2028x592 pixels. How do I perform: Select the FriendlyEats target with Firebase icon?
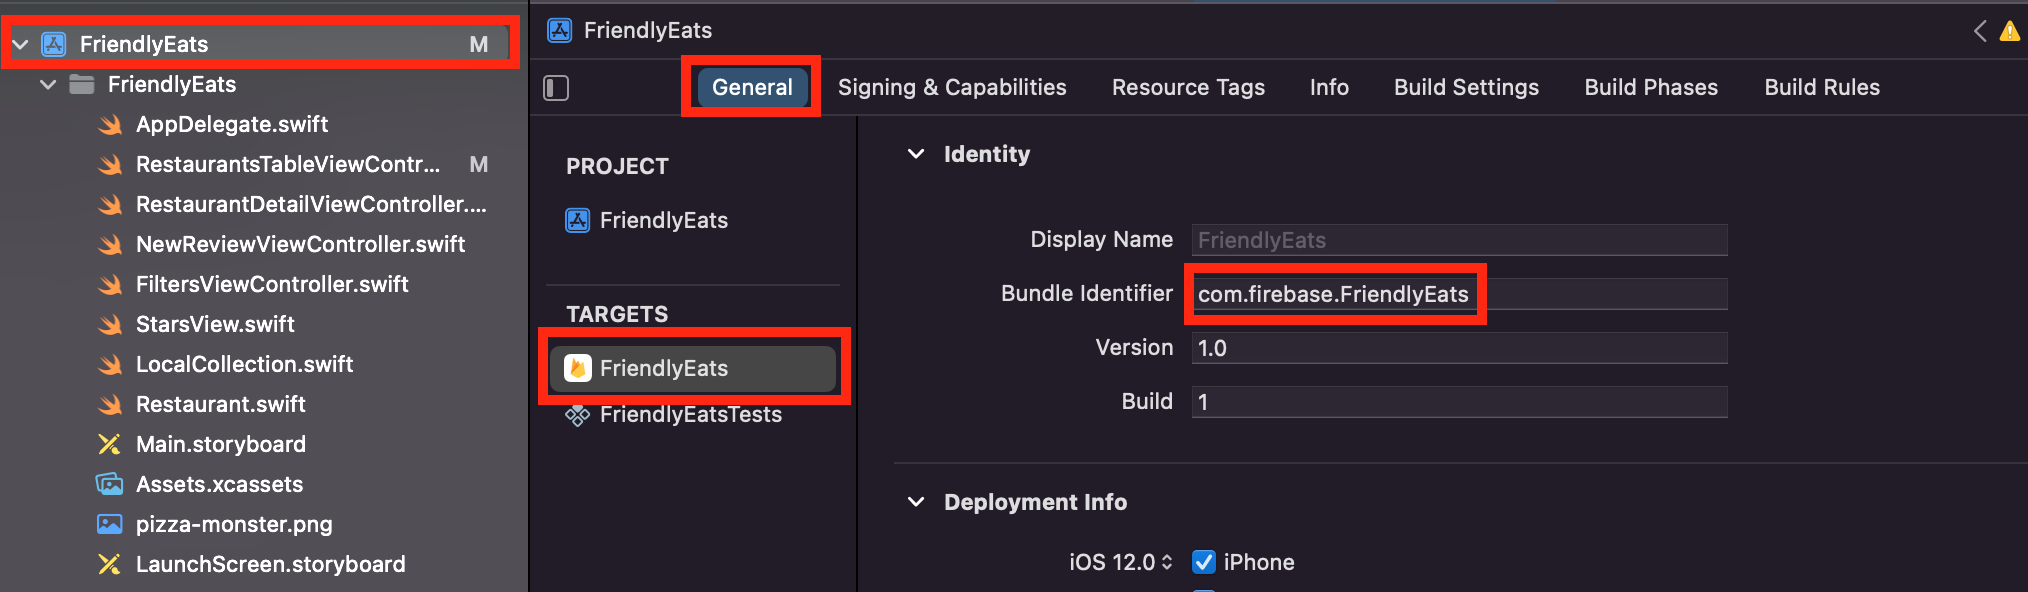(x=694, y=368)
